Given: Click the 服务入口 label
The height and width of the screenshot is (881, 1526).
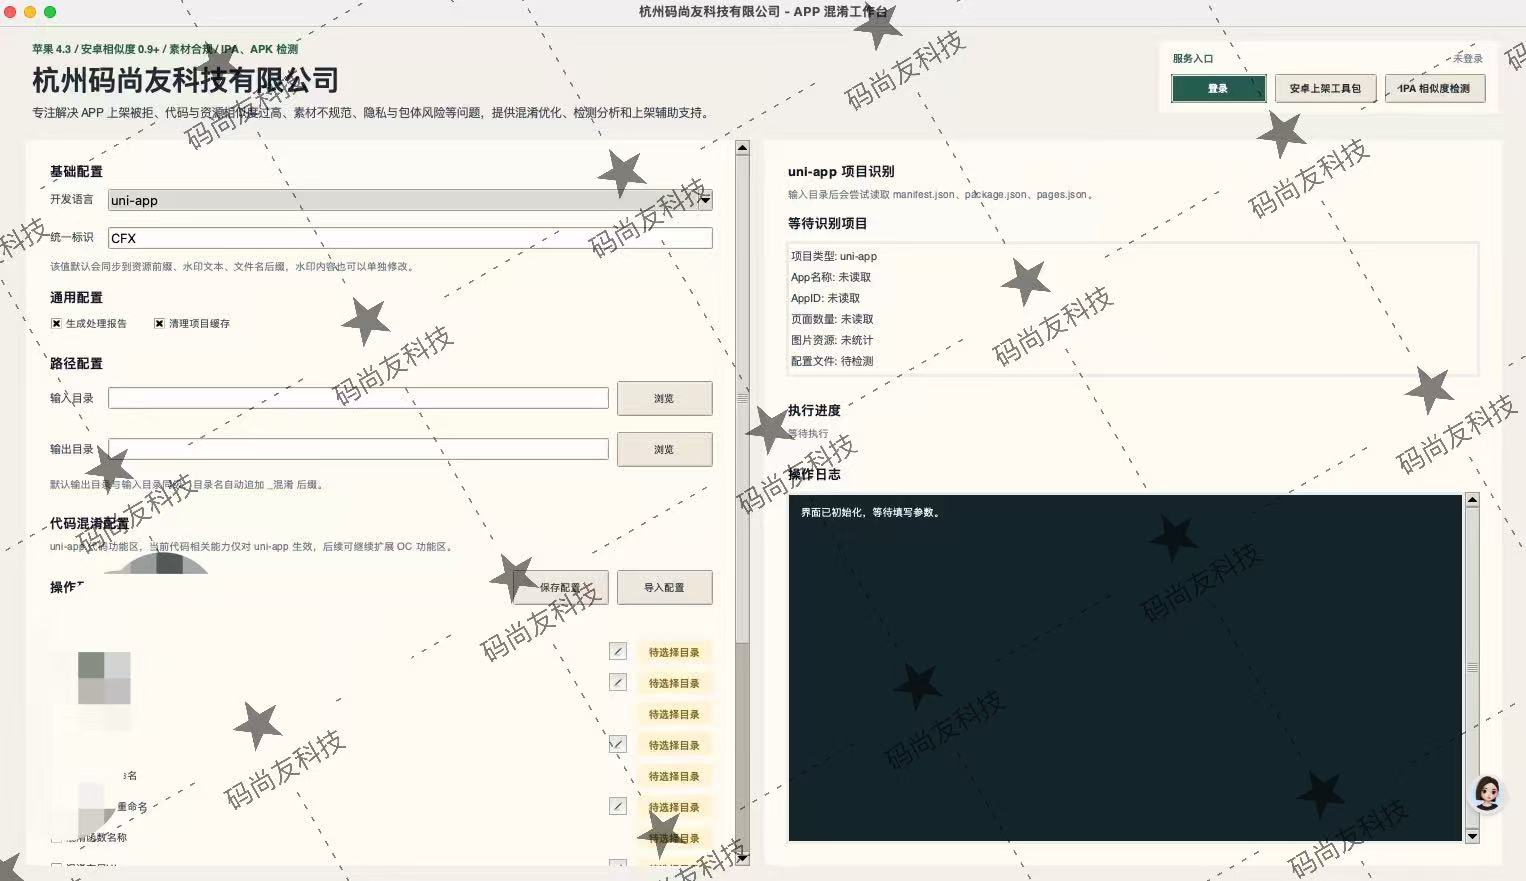Looking at the screenshot, I should 1193,58.
